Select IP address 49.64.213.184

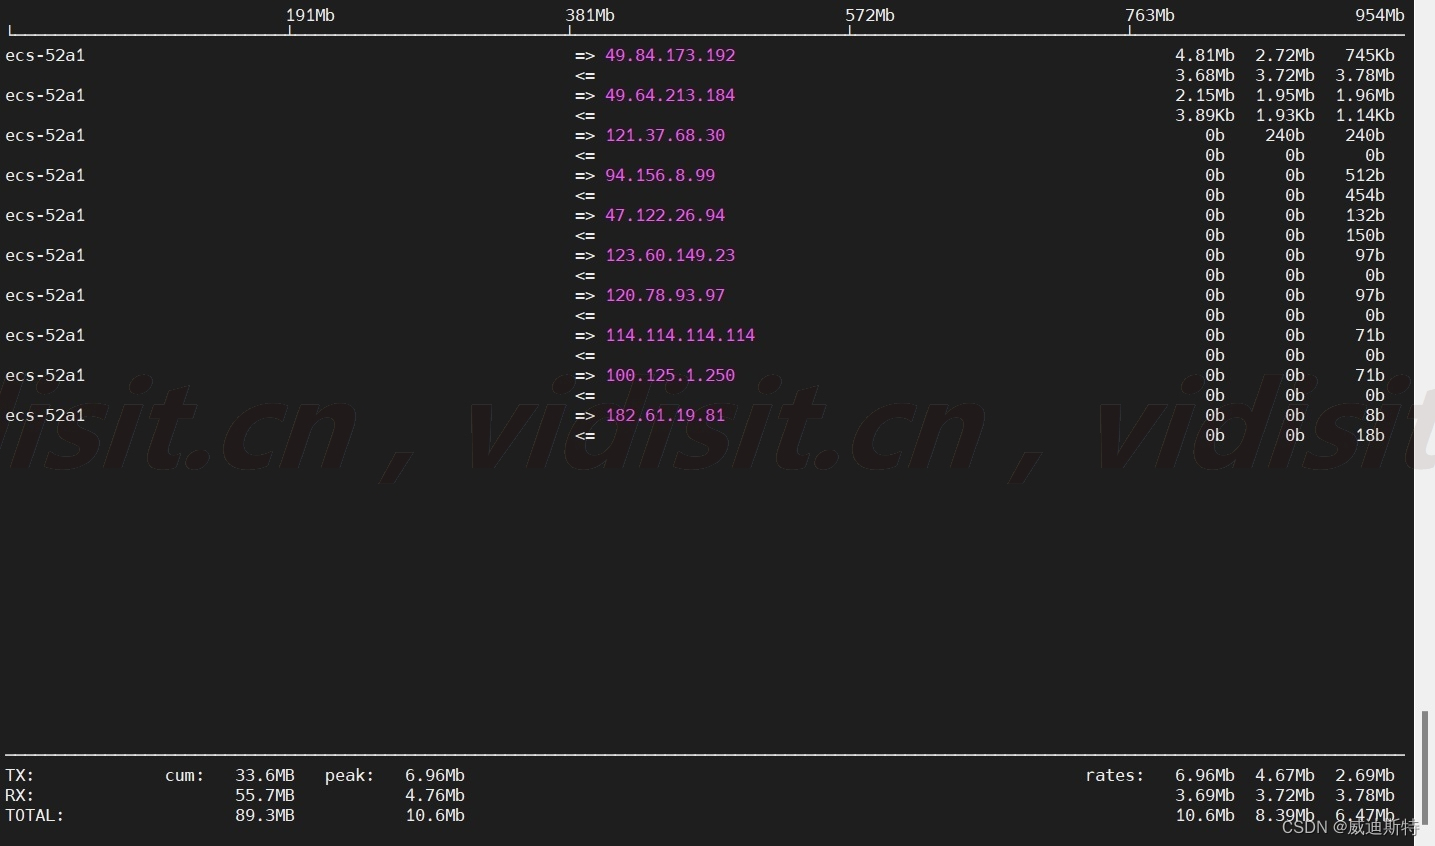pyautogui.click(x=670, y=95)
